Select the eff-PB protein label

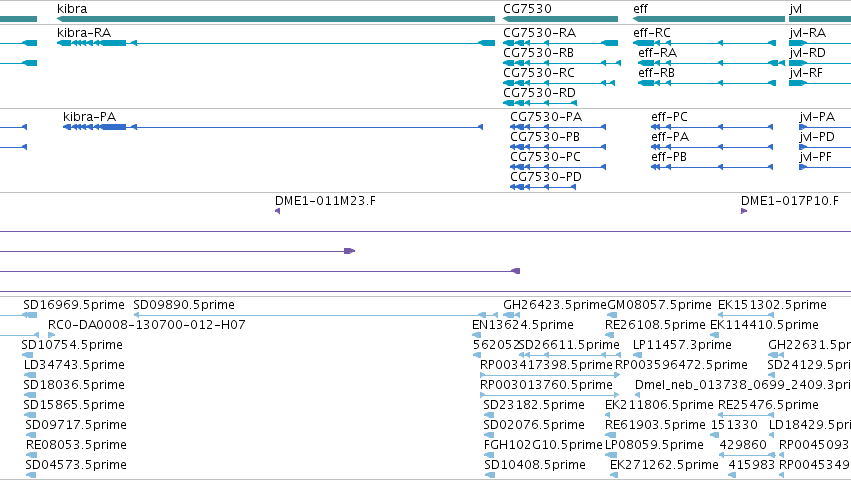tap(669, 157)
